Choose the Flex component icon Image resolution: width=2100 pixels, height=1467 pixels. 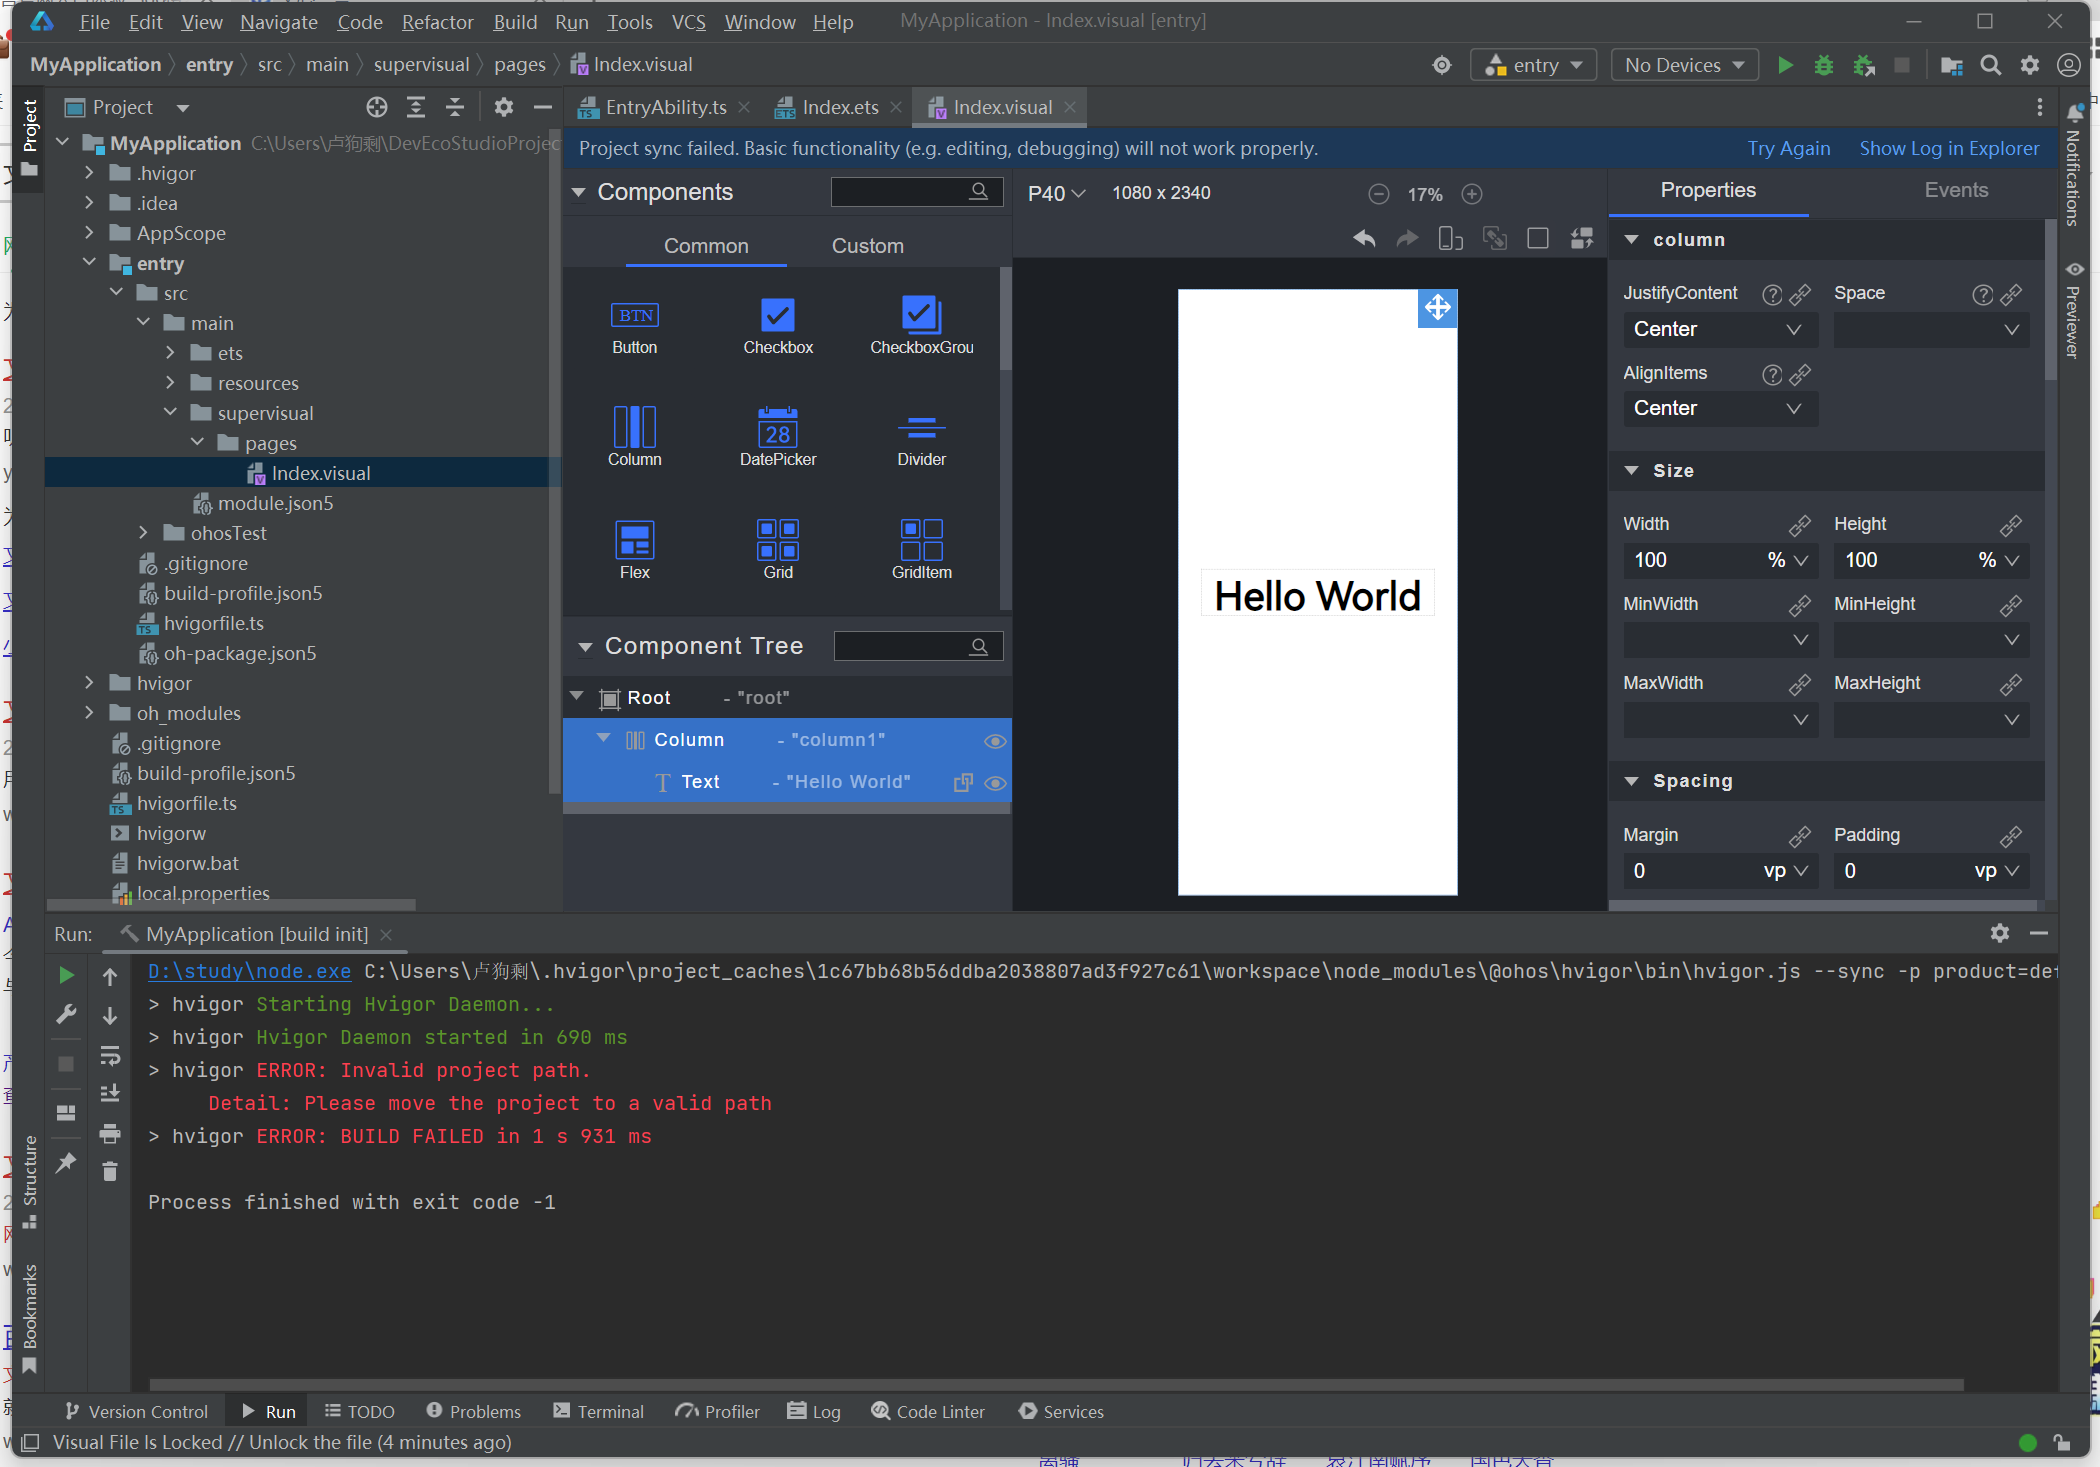click(x=634, y=540)
